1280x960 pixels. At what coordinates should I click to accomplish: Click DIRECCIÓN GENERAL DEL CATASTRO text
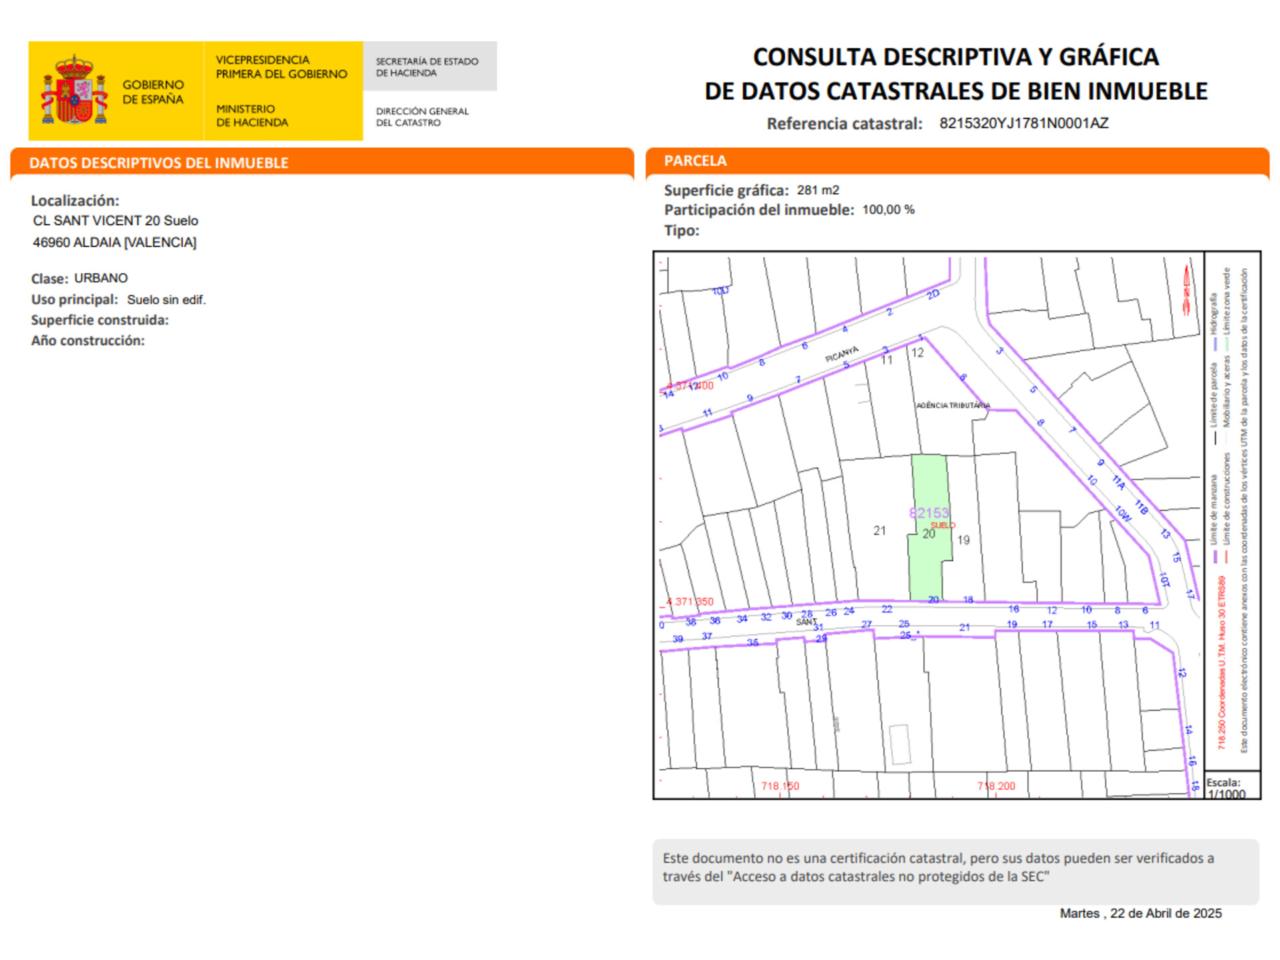click(422, 117)
